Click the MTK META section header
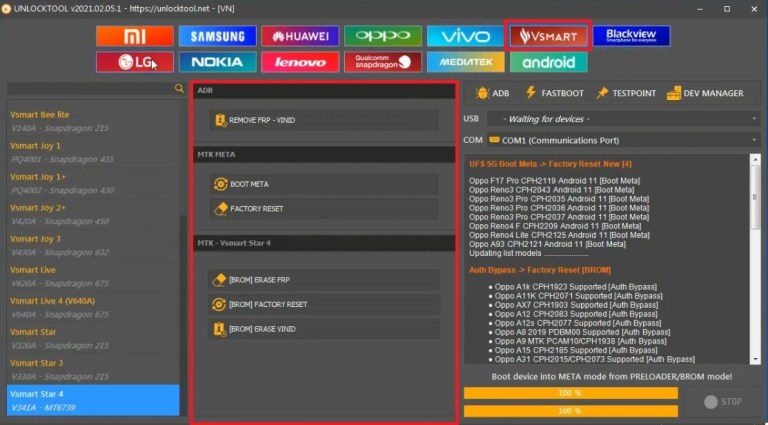 pyautogui.click(x=324, y=154)
